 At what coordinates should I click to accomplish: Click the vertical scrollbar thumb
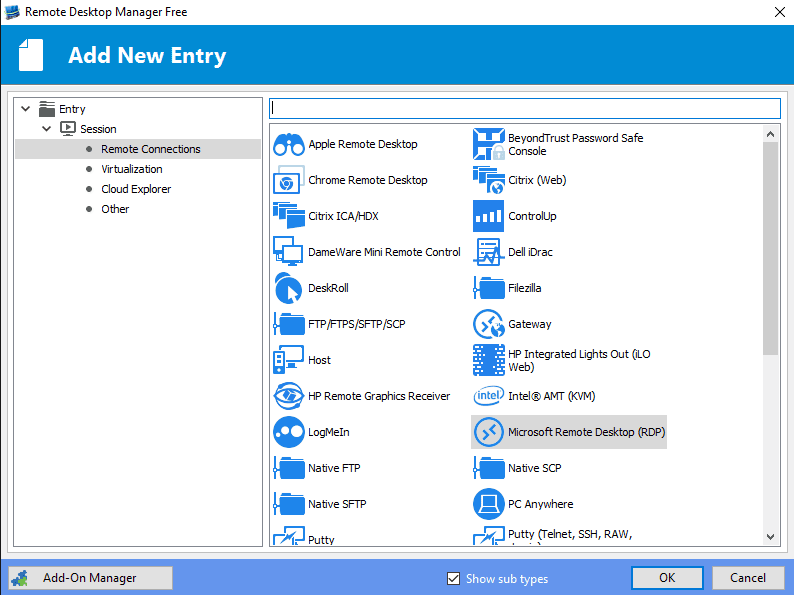[770, 248]
